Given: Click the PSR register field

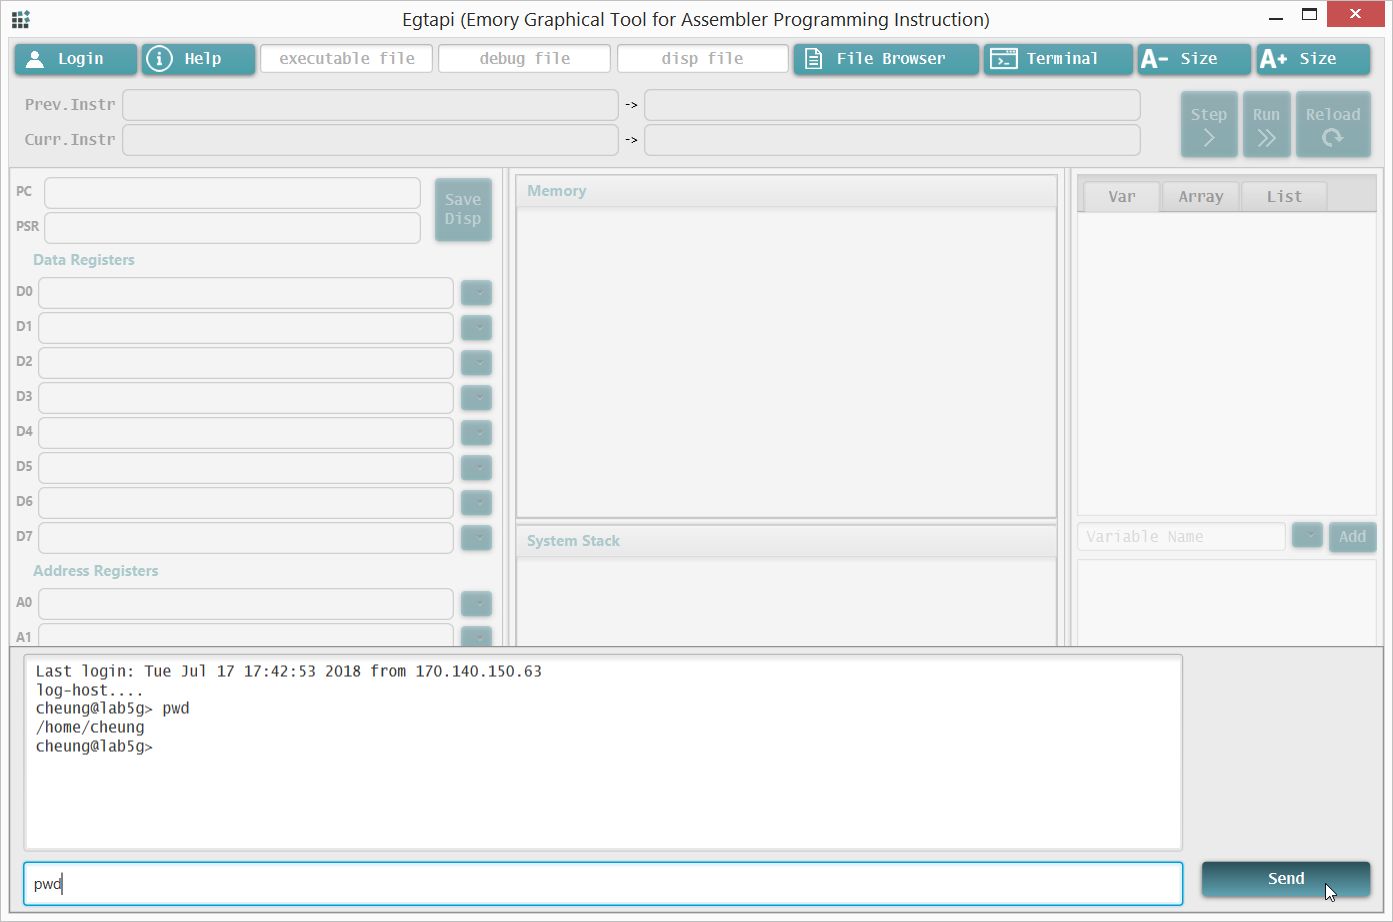Looking at the screenshot, I should tap(232, 228).
